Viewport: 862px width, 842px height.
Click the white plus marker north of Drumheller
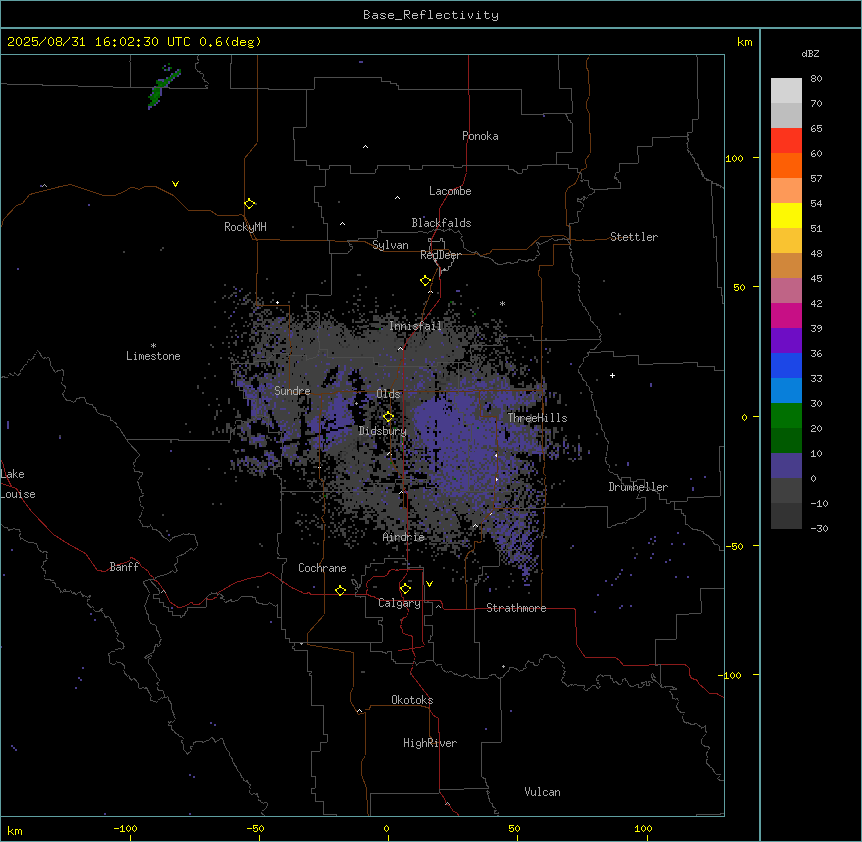612,375
